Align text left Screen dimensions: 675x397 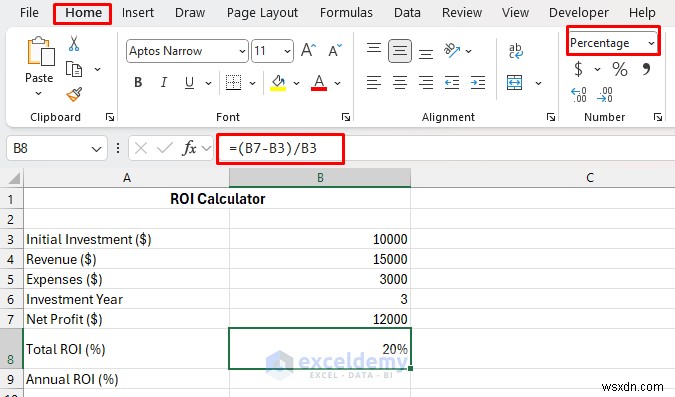[x=374, y=82]
